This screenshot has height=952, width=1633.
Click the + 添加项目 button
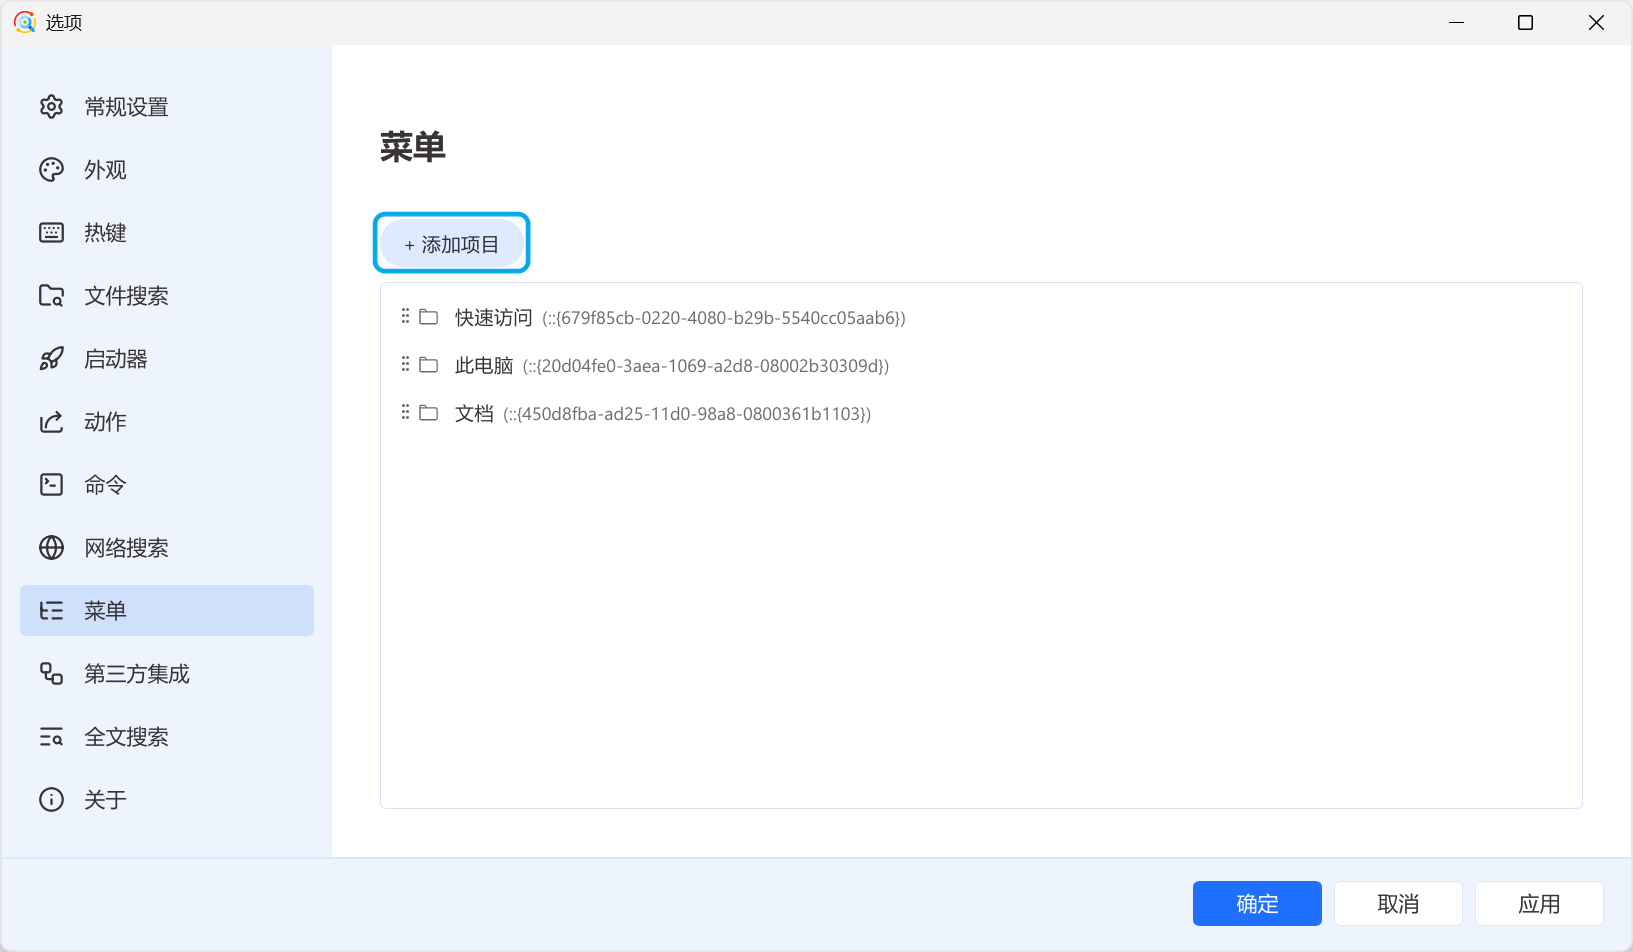click(452, 244)
